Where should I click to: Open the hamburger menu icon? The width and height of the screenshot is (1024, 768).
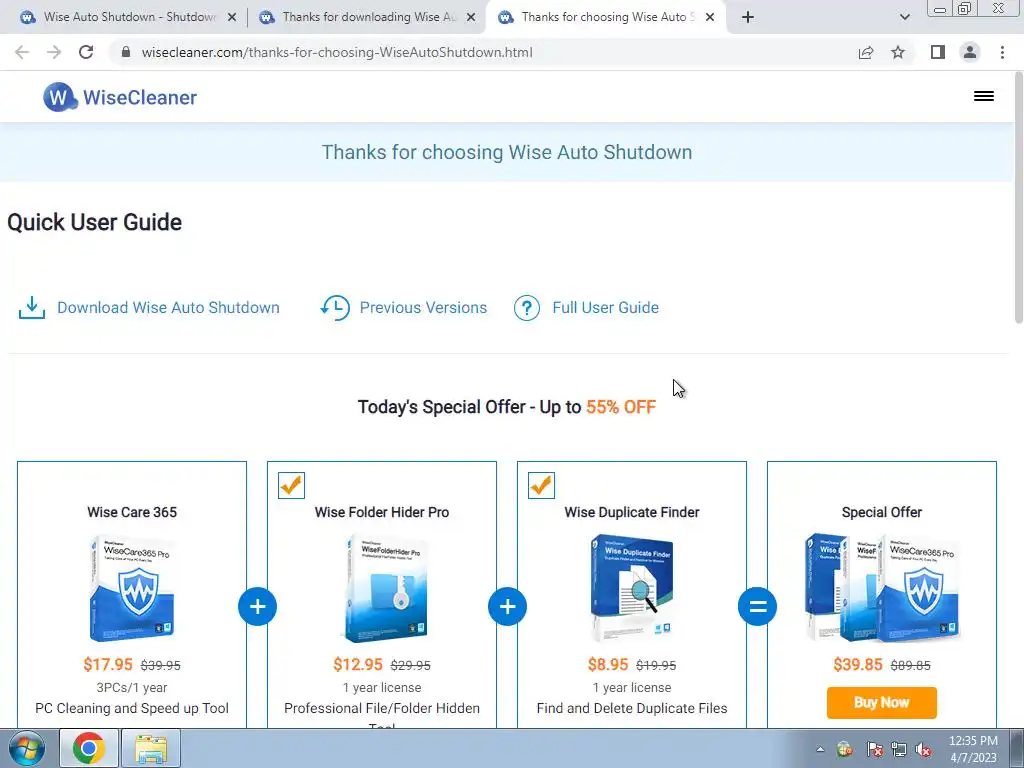coord(984,97)
